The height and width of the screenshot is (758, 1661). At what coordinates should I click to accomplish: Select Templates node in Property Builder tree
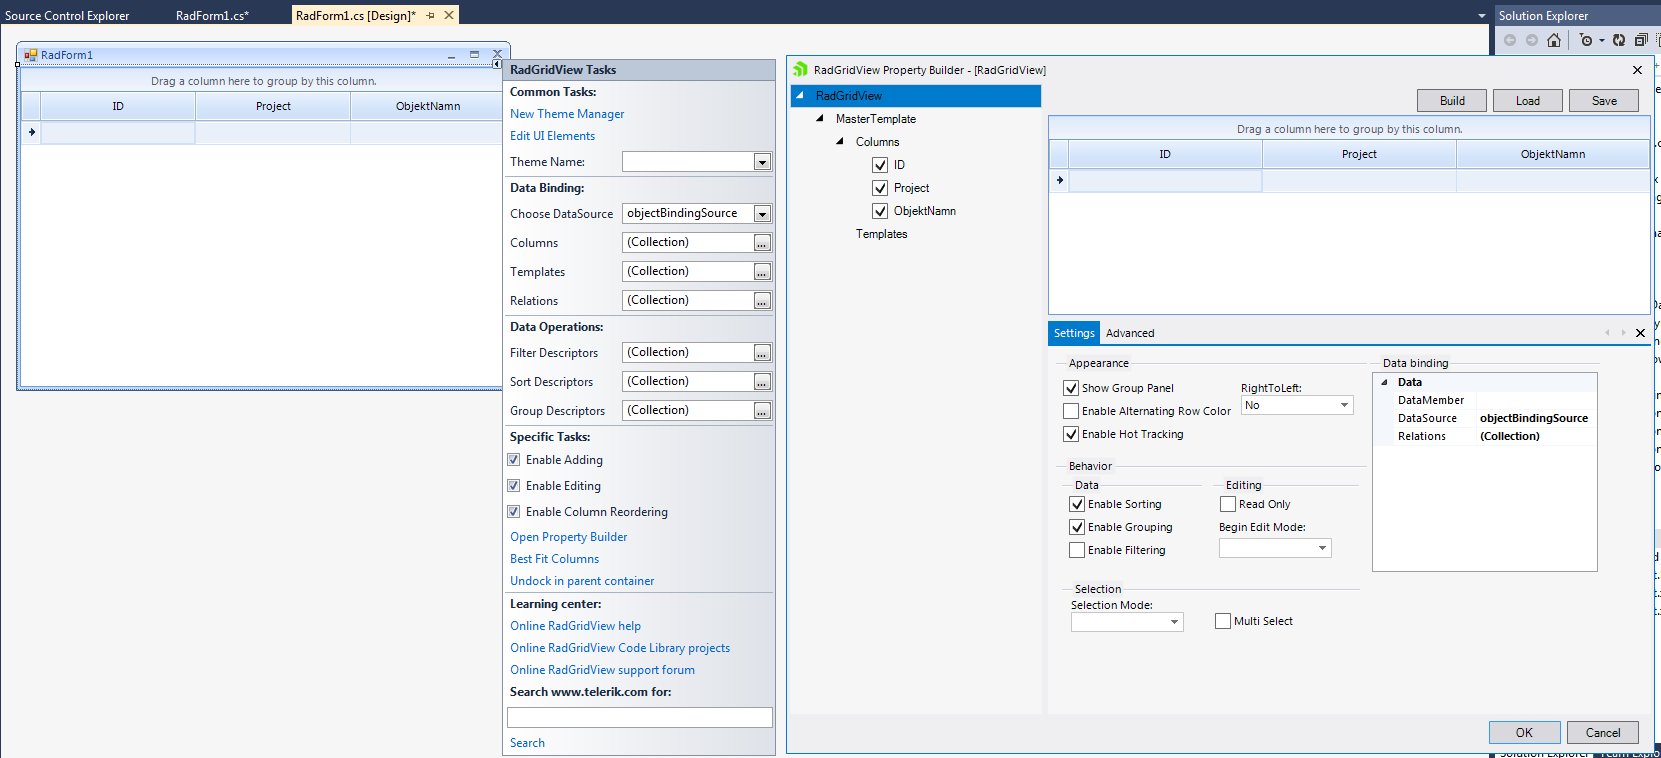[882, 234]
